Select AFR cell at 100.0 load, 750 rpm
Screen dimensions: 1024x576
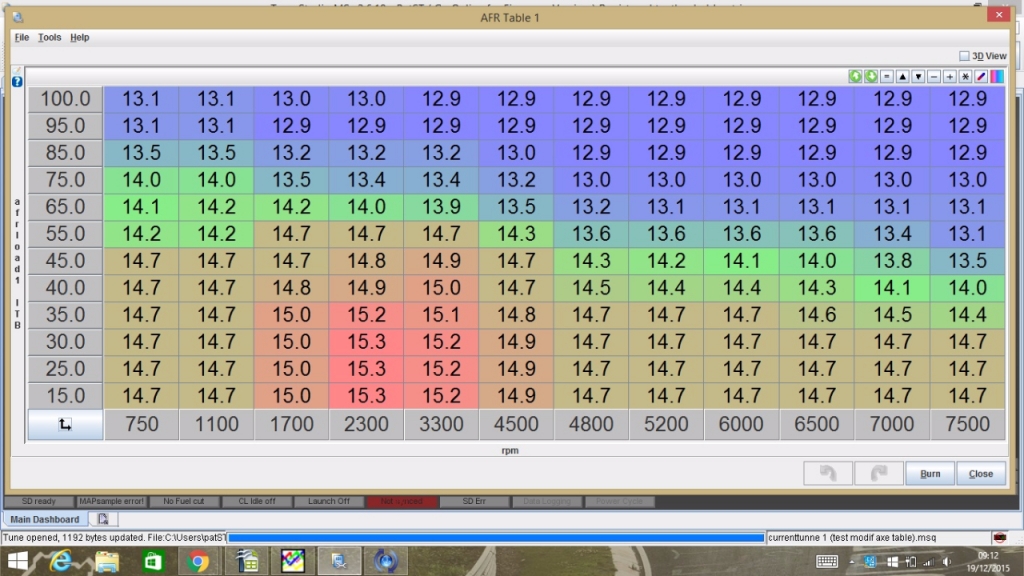(x=142, y=99)
